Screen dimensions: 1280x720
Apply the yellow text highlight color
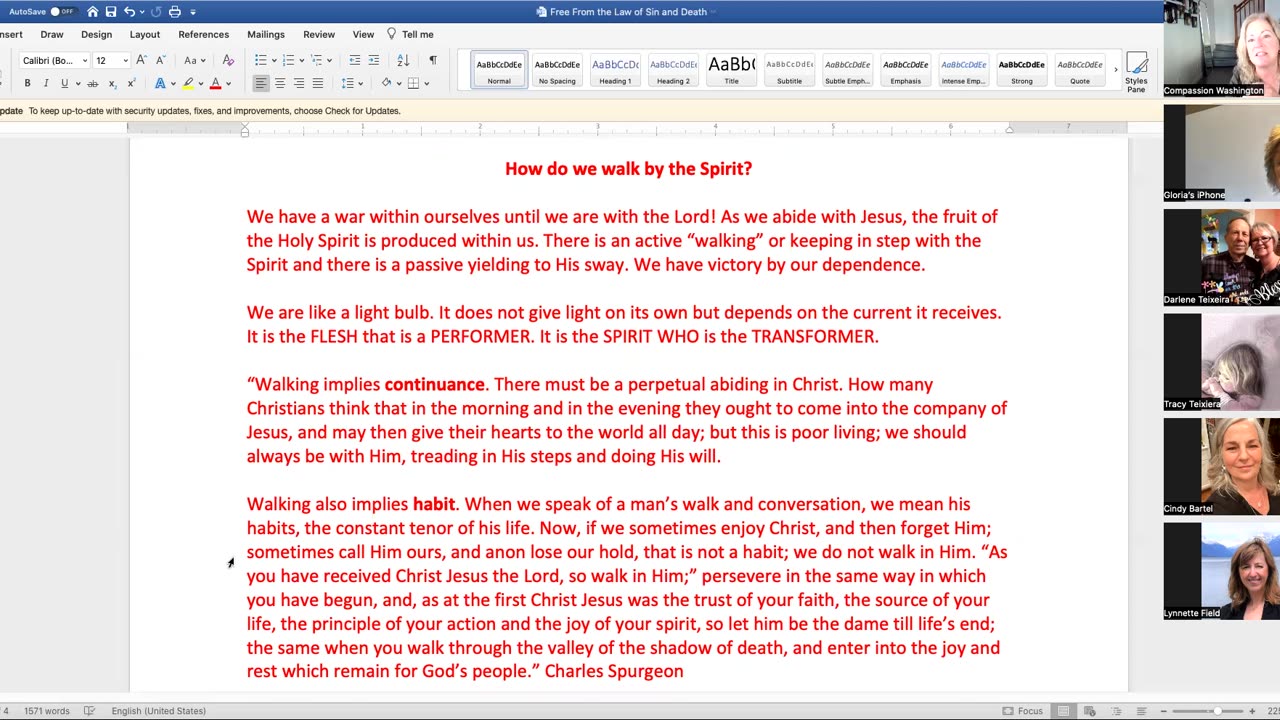pos(187,83)
